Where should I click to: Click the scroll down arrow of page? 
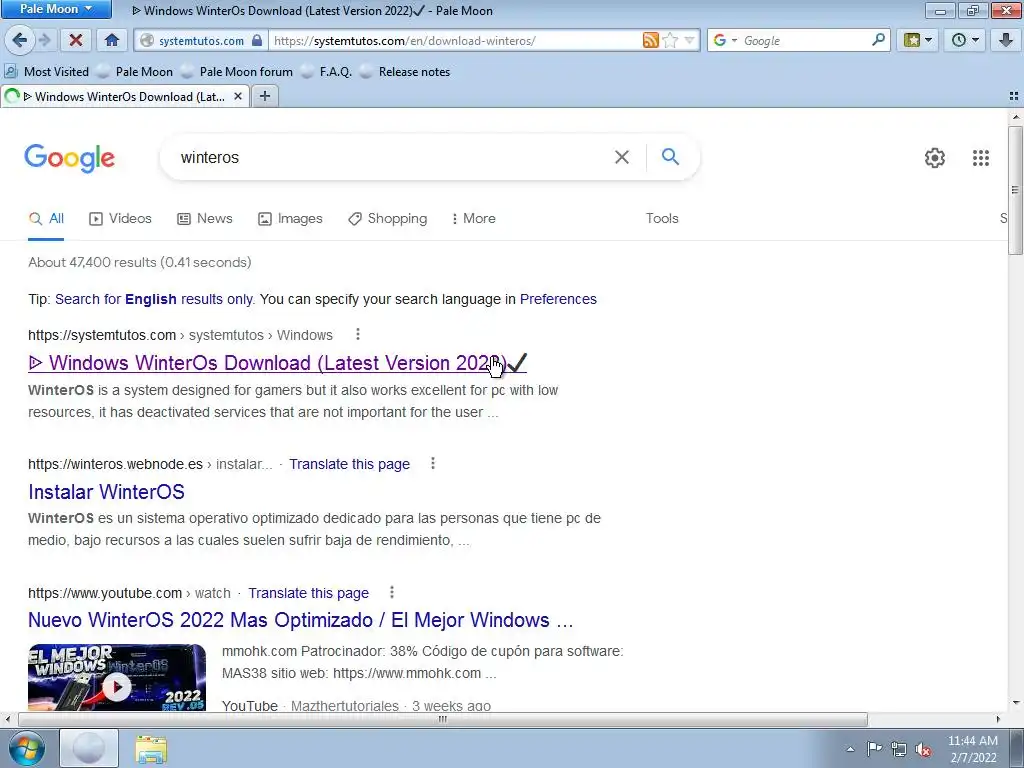[1016, 703]
